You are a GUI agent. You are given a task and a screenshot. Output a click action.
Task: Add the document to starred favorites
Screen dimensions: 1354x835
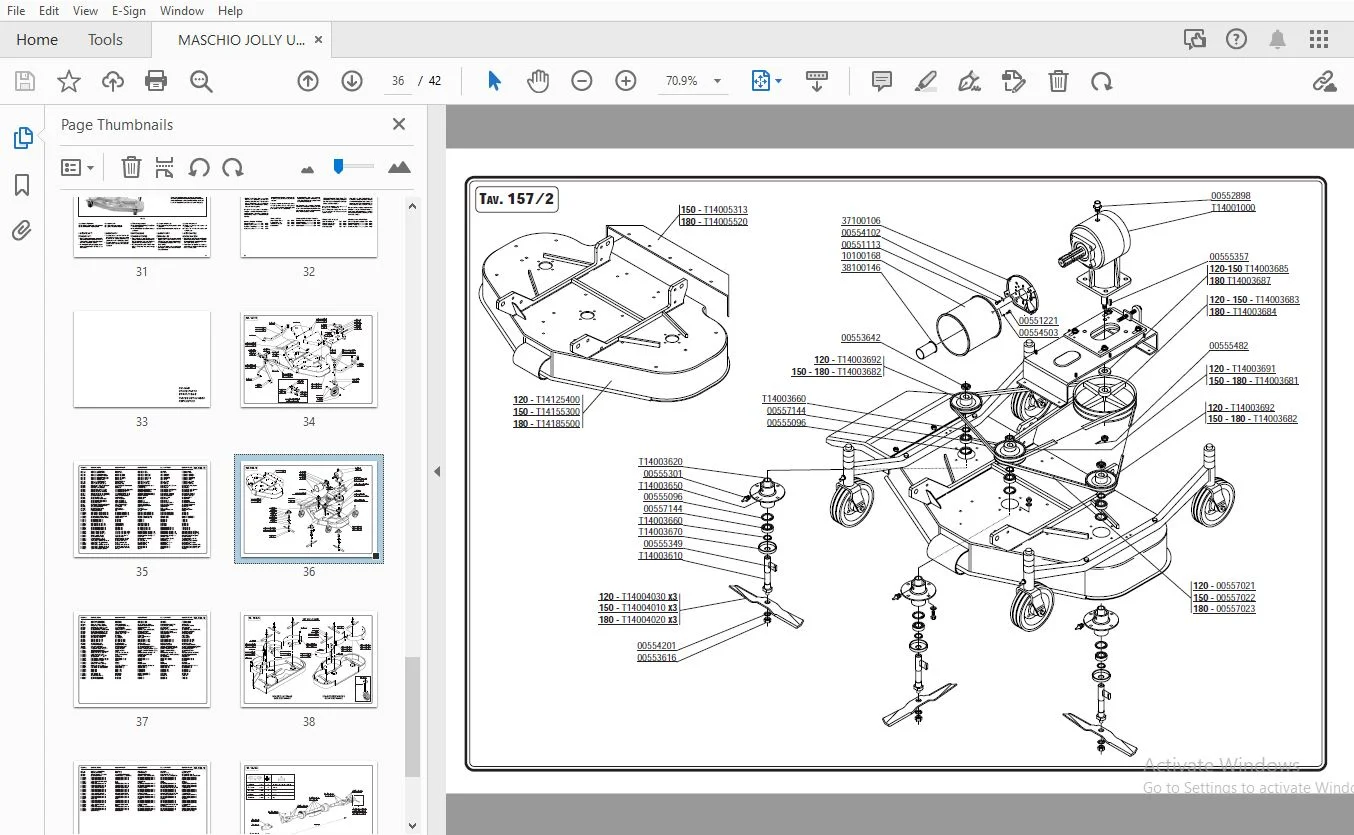(69, 81)
